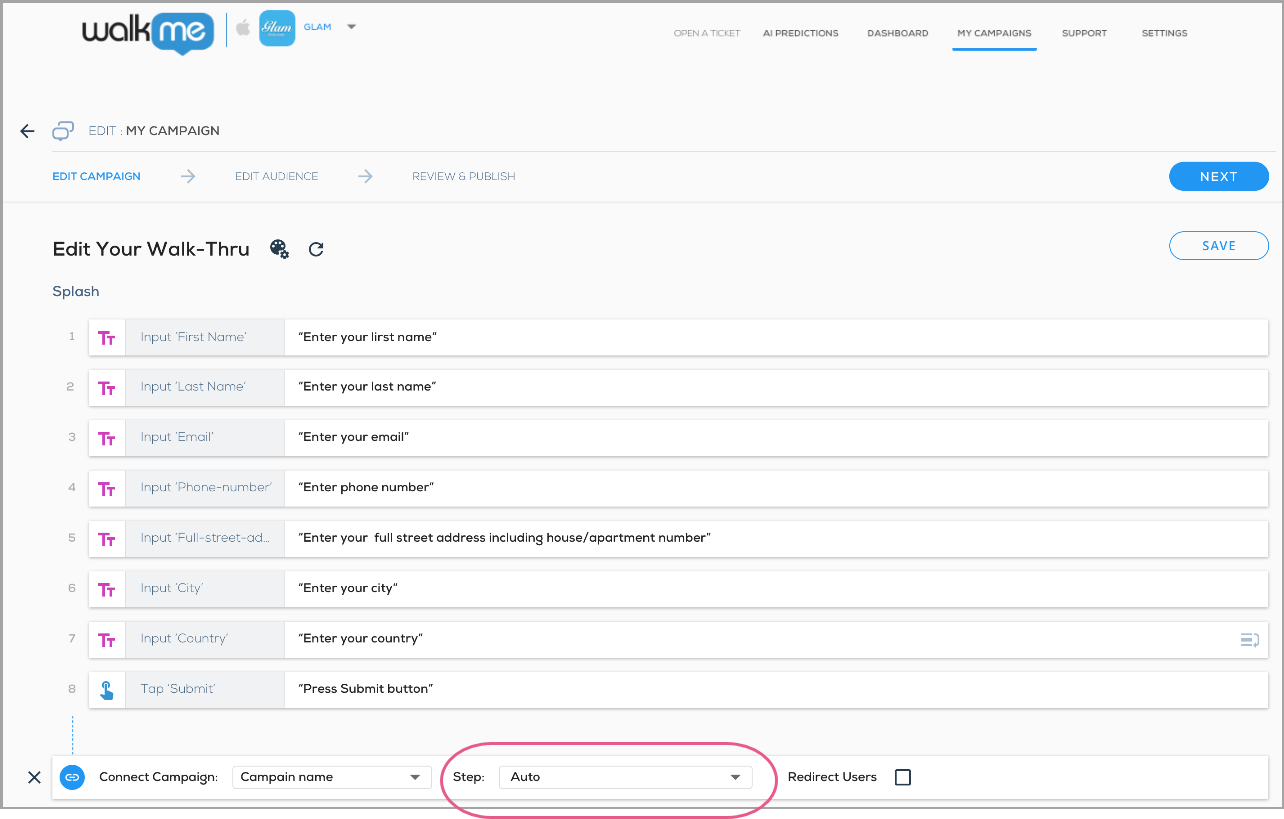Click the SAVE button
1284x819 pixels.
pos(1218,245)
